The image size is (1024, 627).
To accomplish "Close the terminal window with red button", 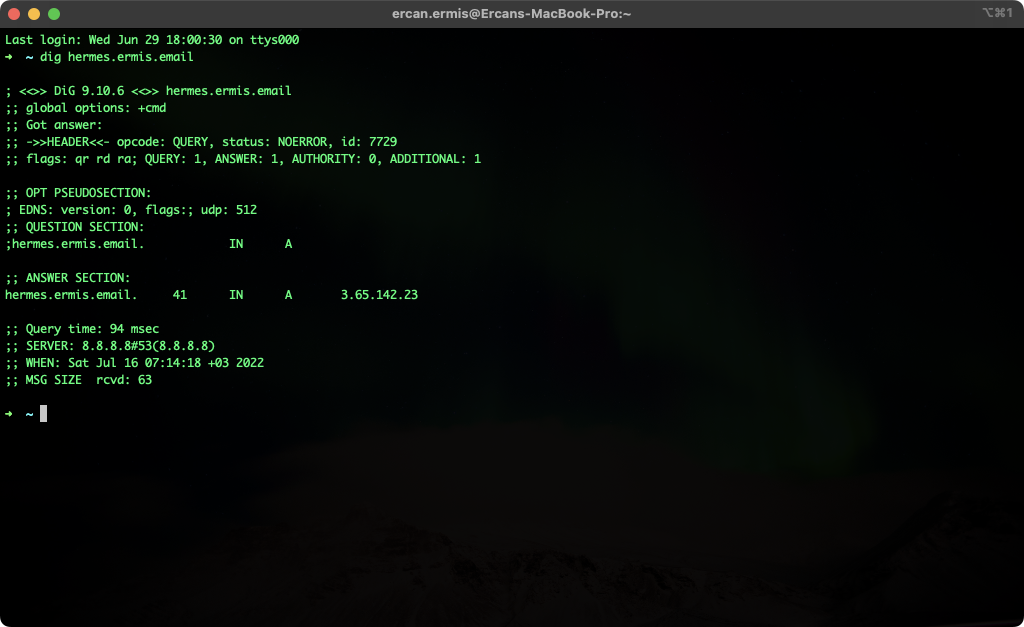I will pos(14,14).
